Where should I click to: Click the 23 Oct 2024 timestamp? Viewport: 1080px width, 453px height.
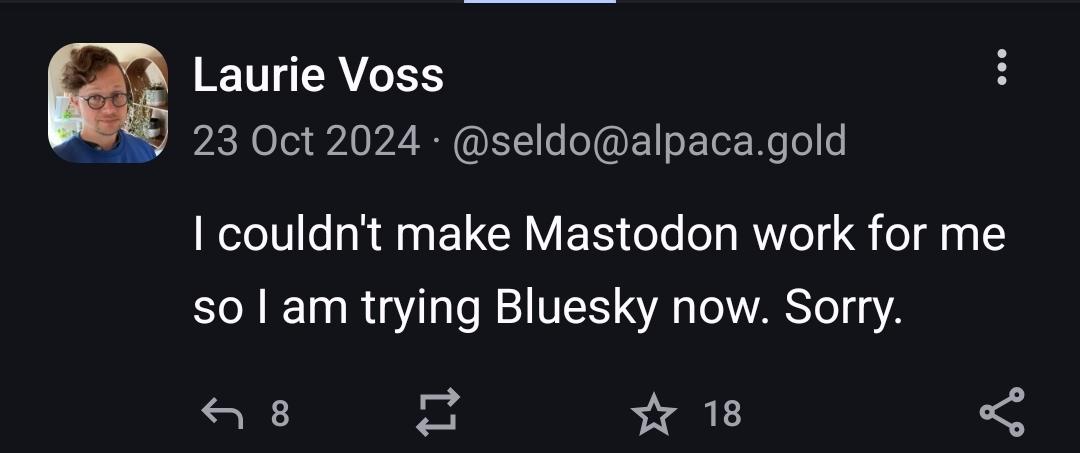tap(306, 141)
